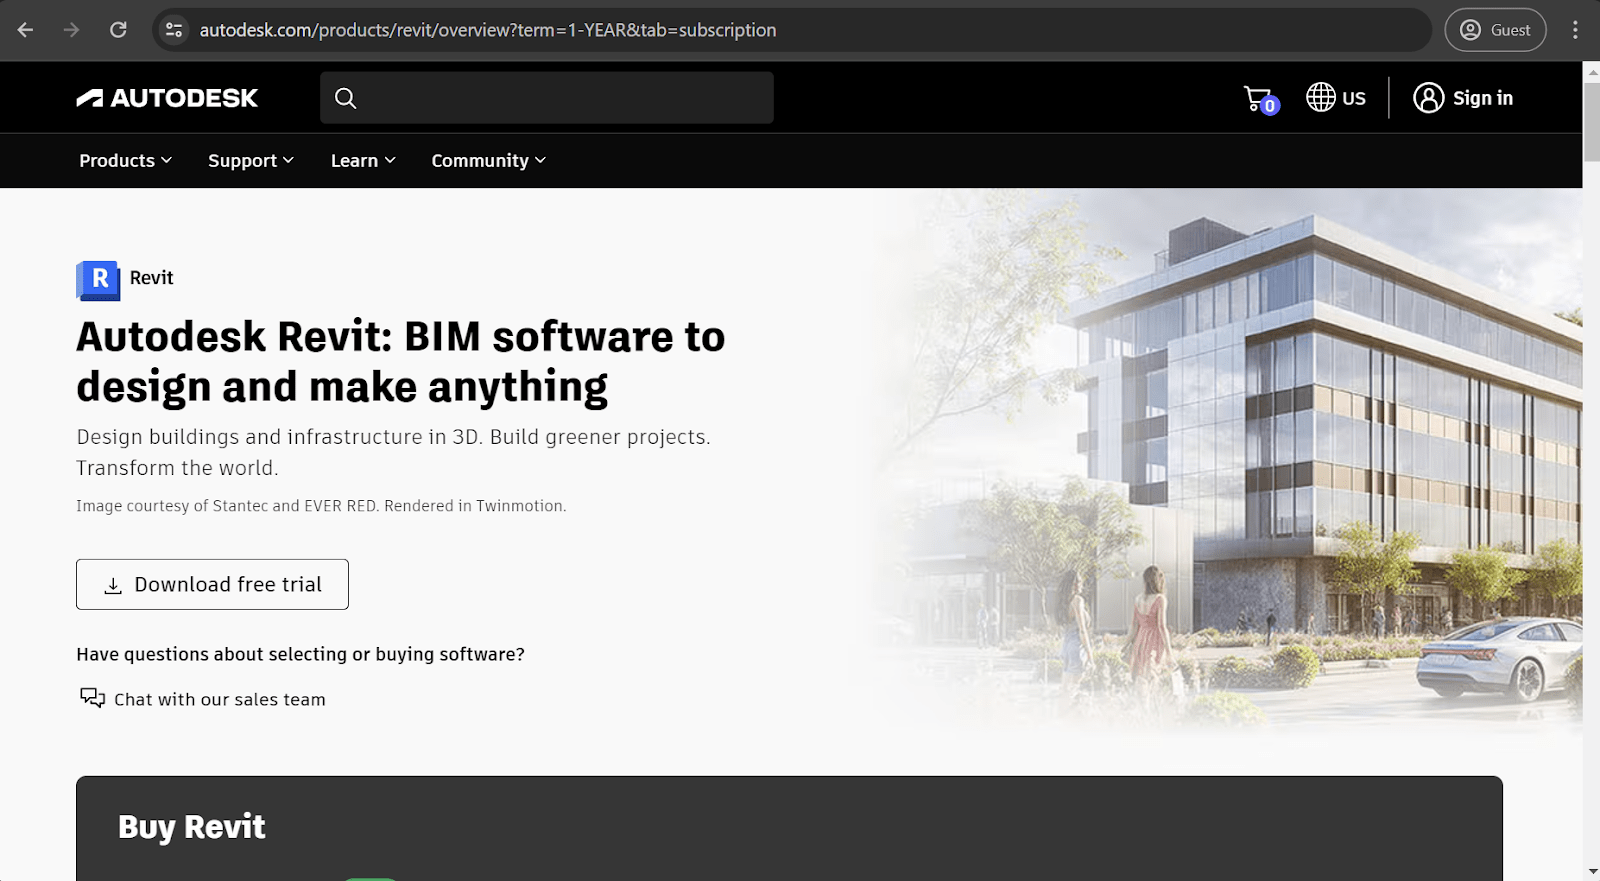
Task: Click the Autodesk logo
Action: click(x=167, y=98)
